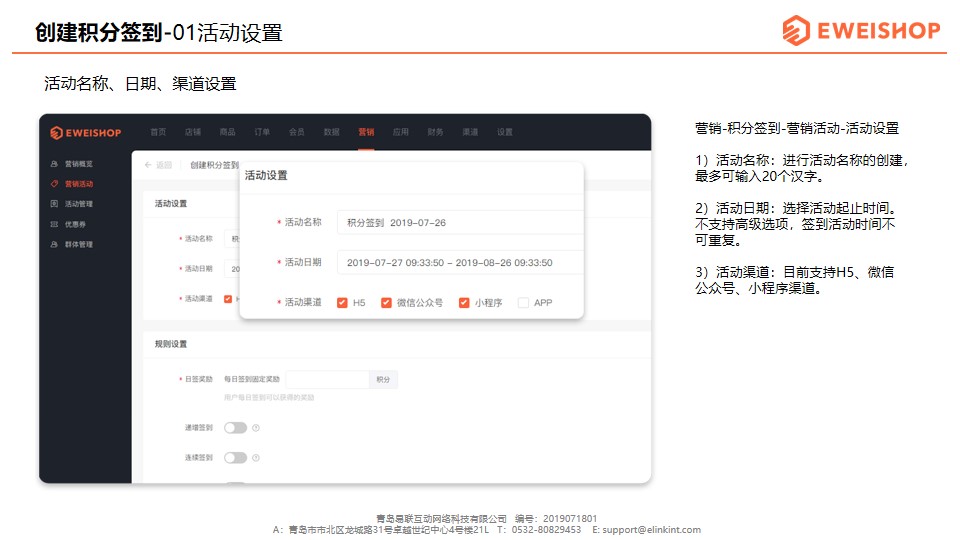Enable the 连续签到 switch
Screen dimensions: 960x540
point(235,458)
